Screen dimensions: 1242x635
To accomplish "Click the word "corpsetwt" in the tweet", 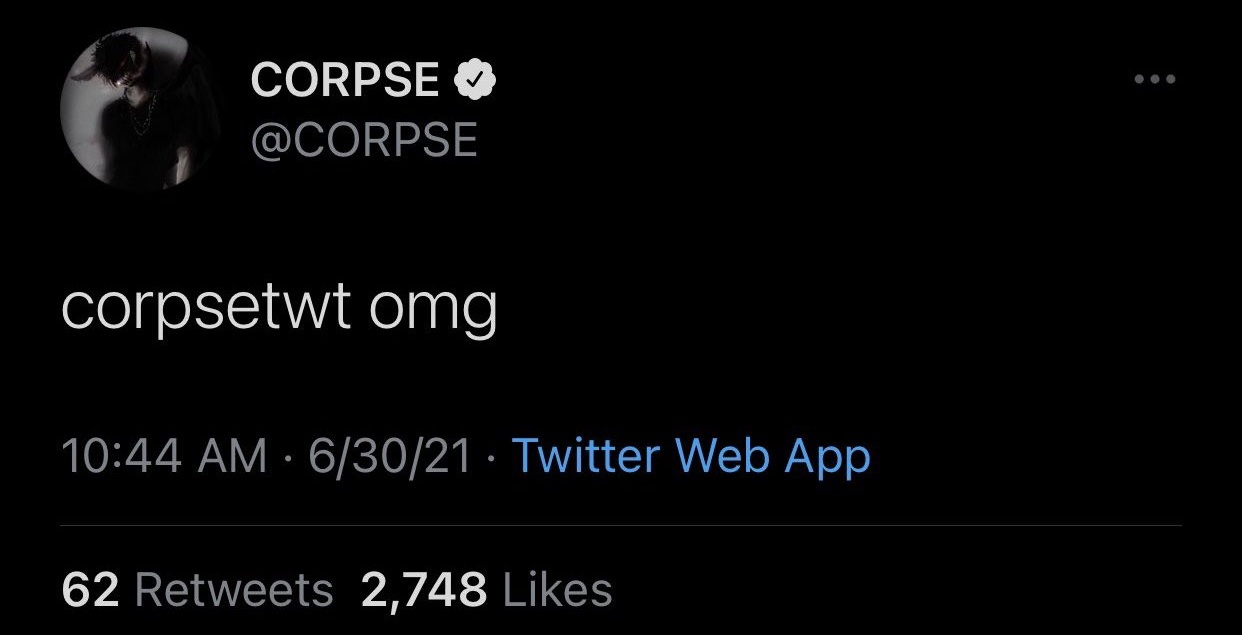I will click(x=205, y=309).
